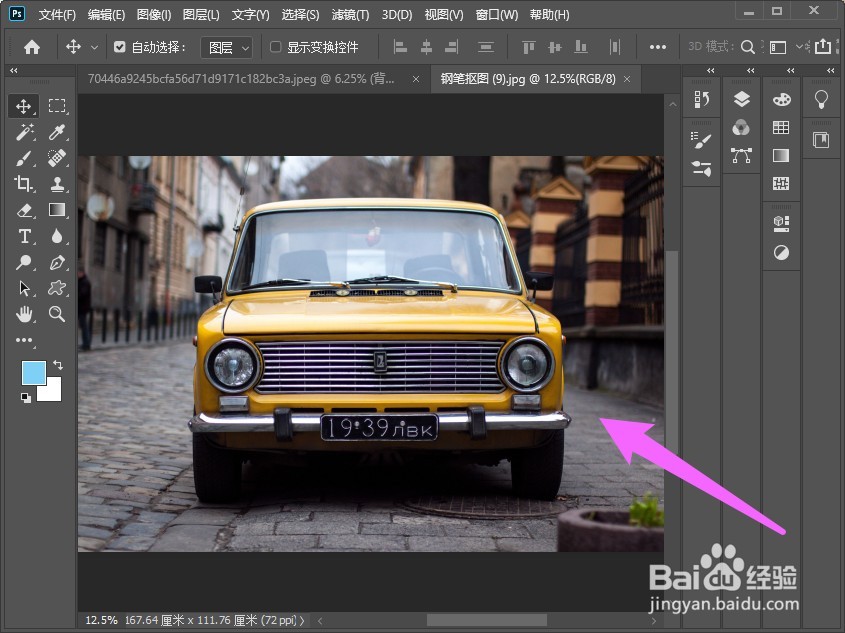Open more align options ellipsis
Viewport: 845px width, 633px height.
(x=657, y=47)
